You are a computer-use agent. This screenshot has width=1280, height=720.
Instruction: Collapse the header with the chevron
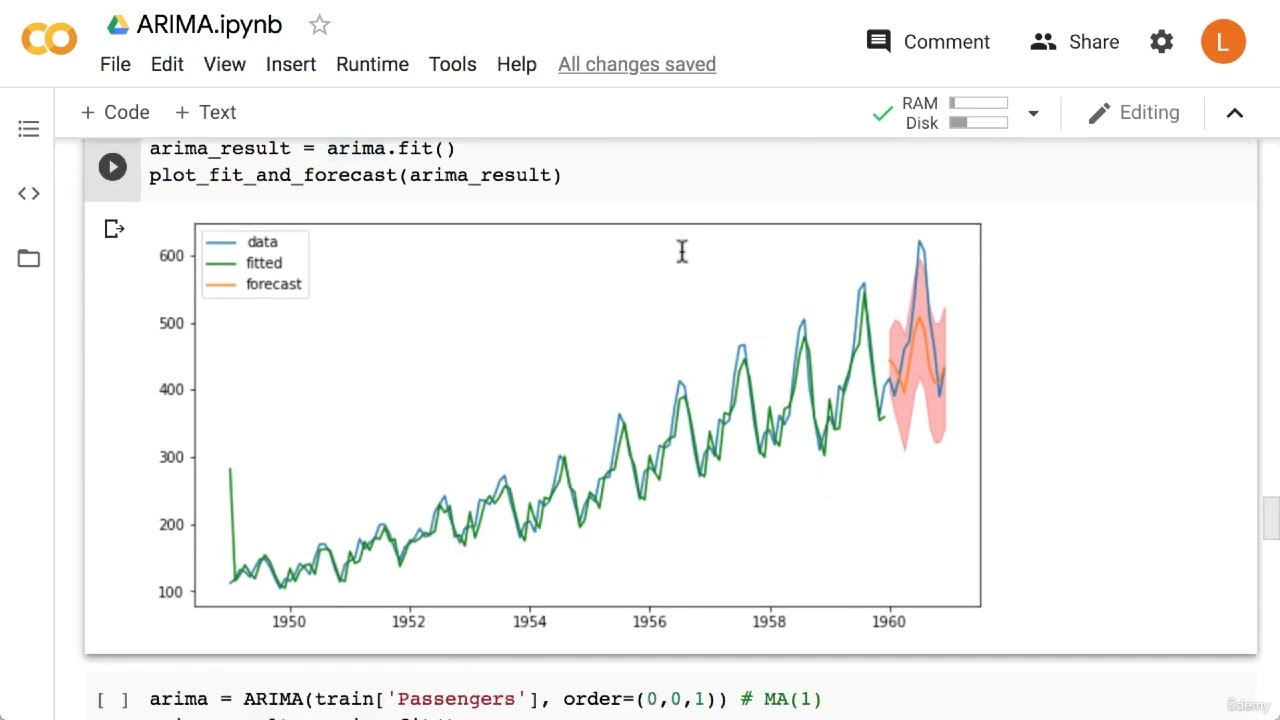point(1235,113)
